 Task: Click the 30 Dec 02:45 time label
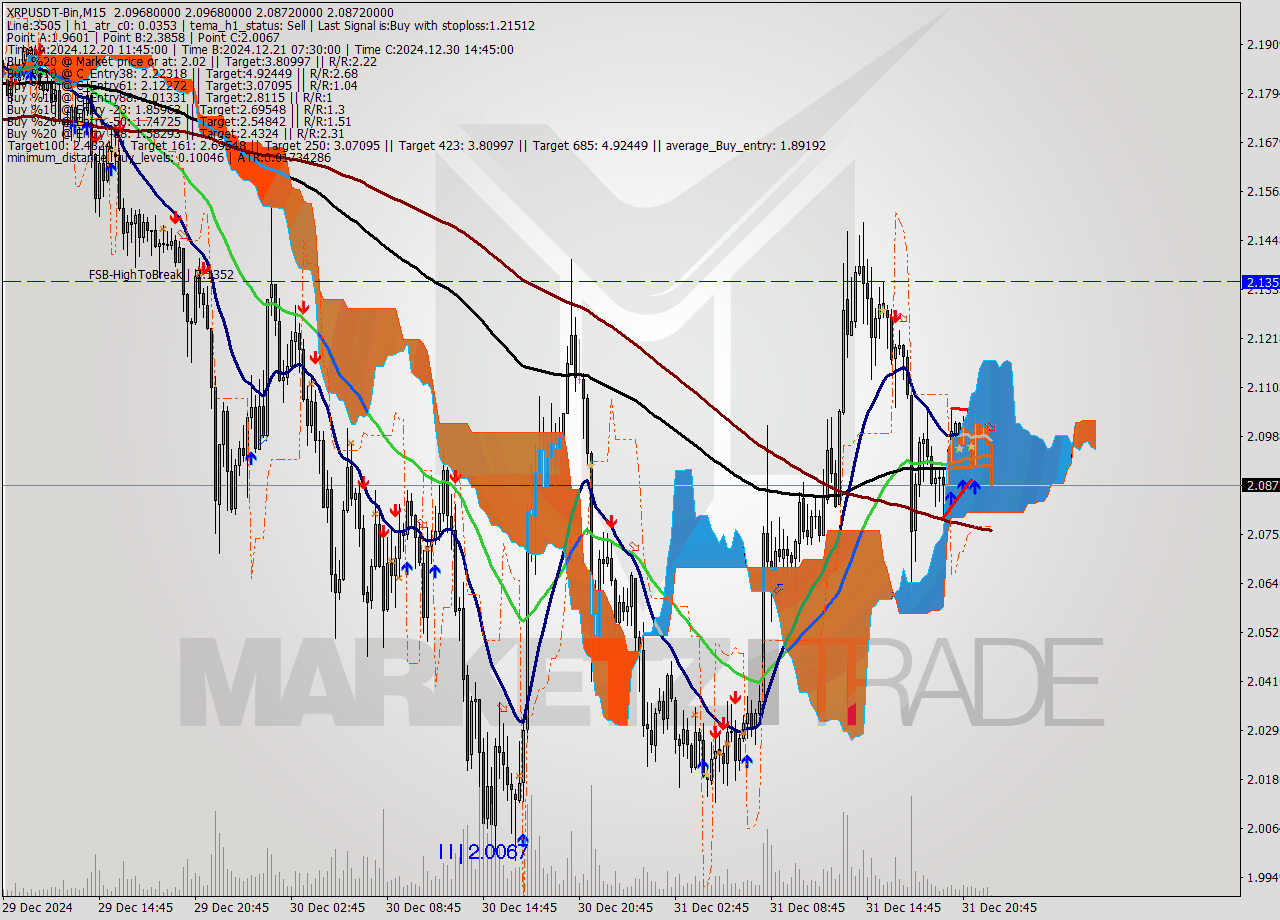[327, 908]
